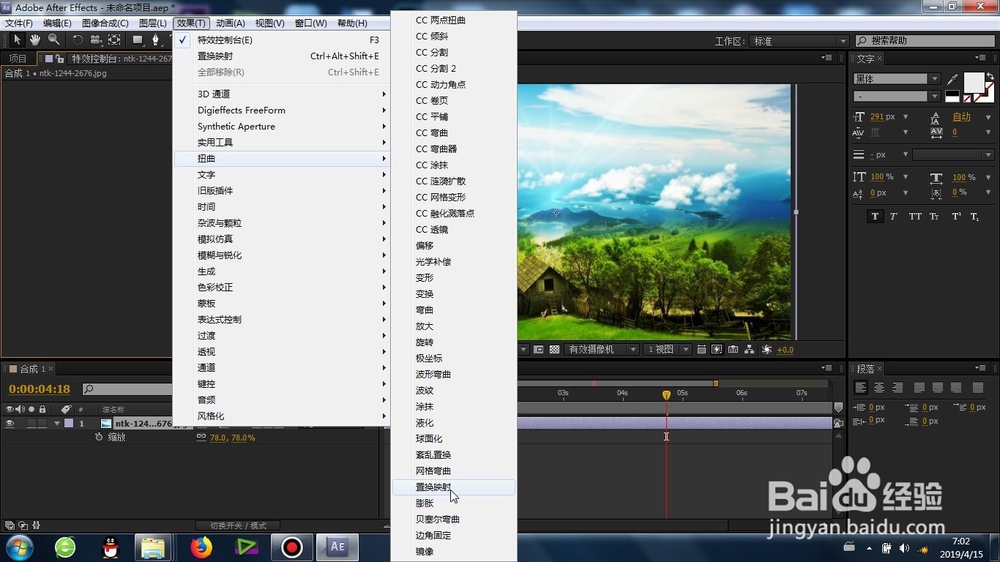Select the Pan Behind tool
This screenshot has width=1000, height=562.
[x=114, y=40]
